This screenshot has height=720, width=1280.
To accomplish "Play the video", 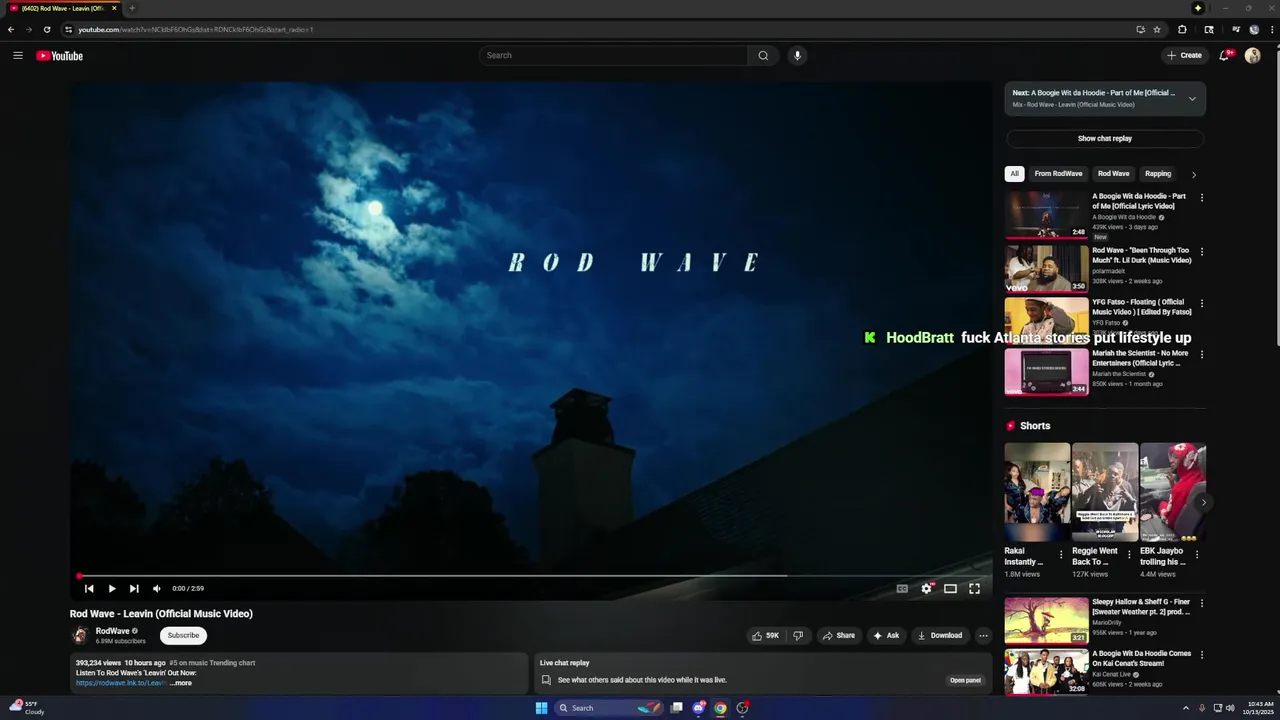I will pos(111,589).
